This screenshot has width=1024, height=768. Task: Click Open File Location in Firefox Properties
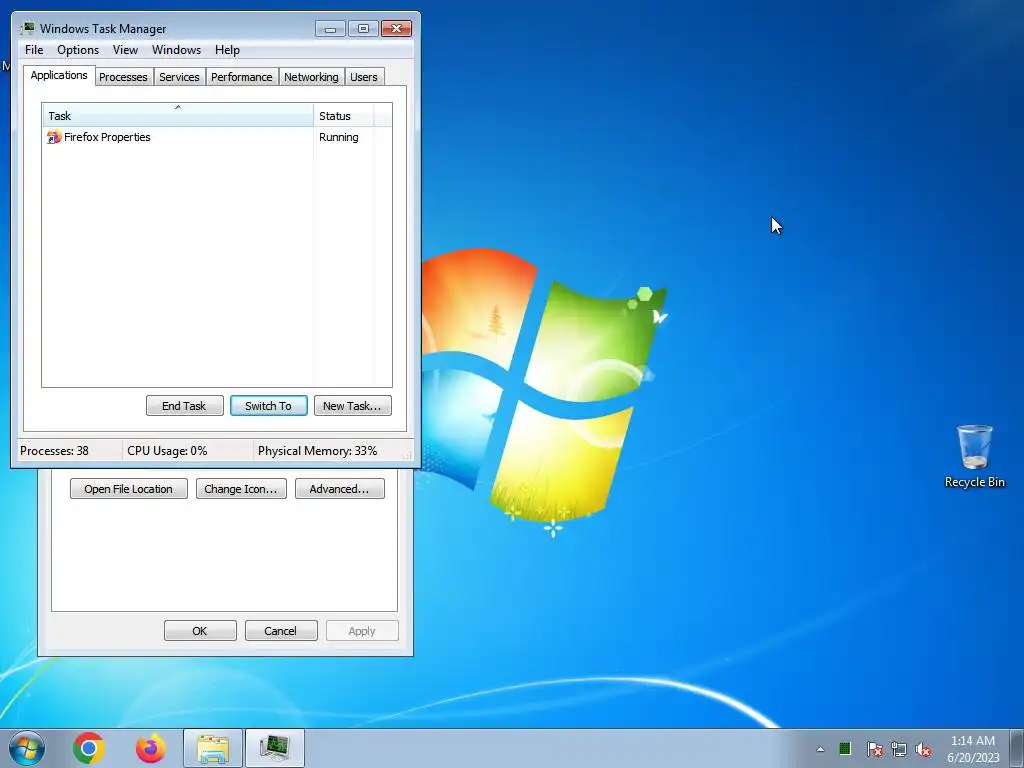click(129, 489)
